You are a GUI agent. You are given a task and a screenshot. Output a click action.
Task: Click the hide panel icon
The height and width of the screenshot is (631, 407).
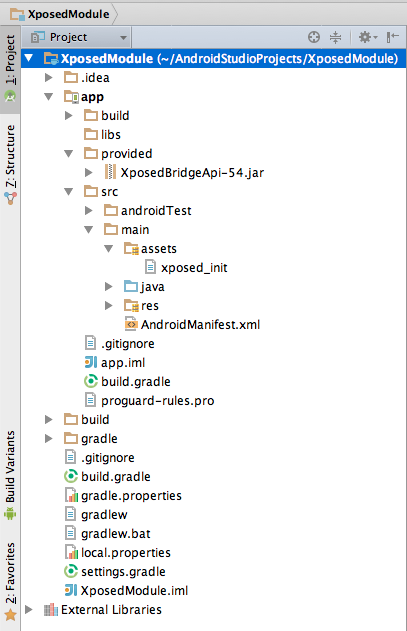click(393, 37)
